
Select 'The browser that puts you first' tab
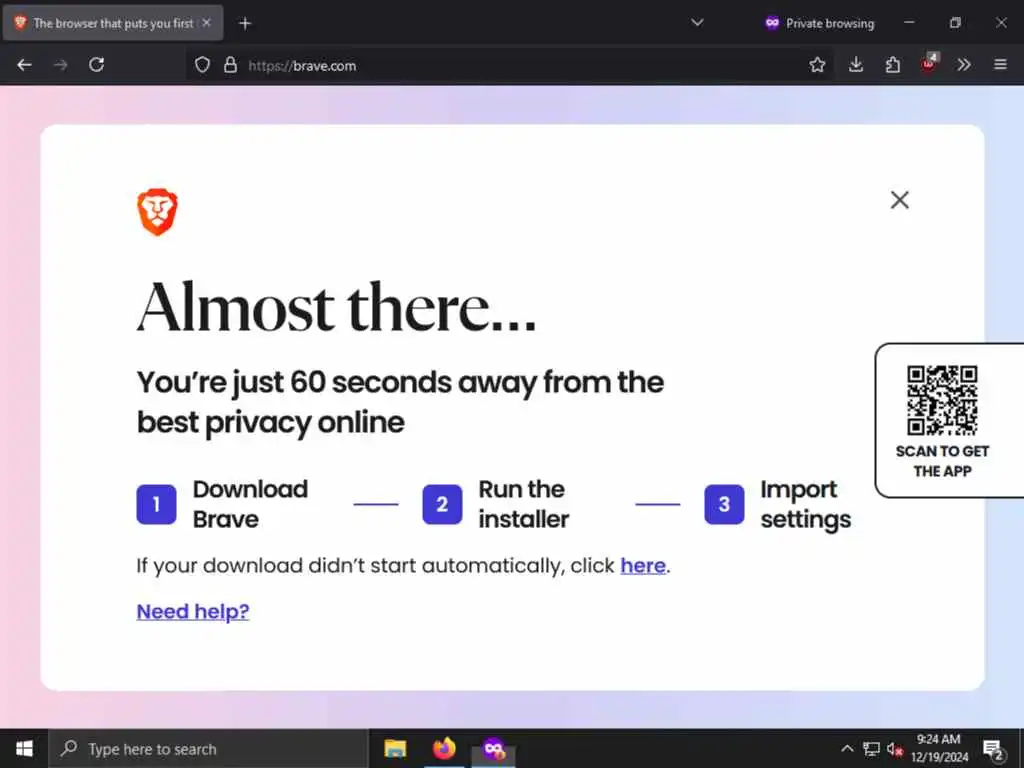[112, 24]
